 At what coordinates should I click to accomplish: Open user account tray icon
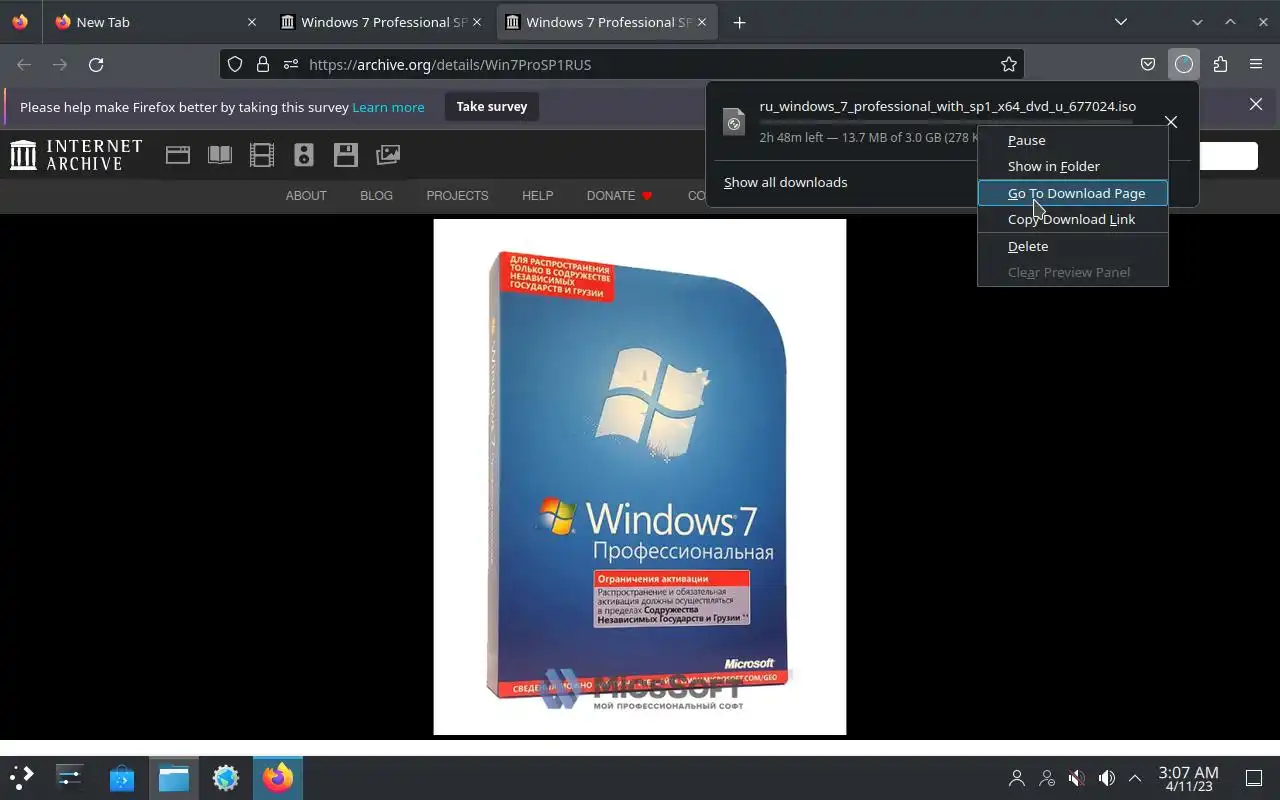pyautogui.click(x=1017, y=778)
